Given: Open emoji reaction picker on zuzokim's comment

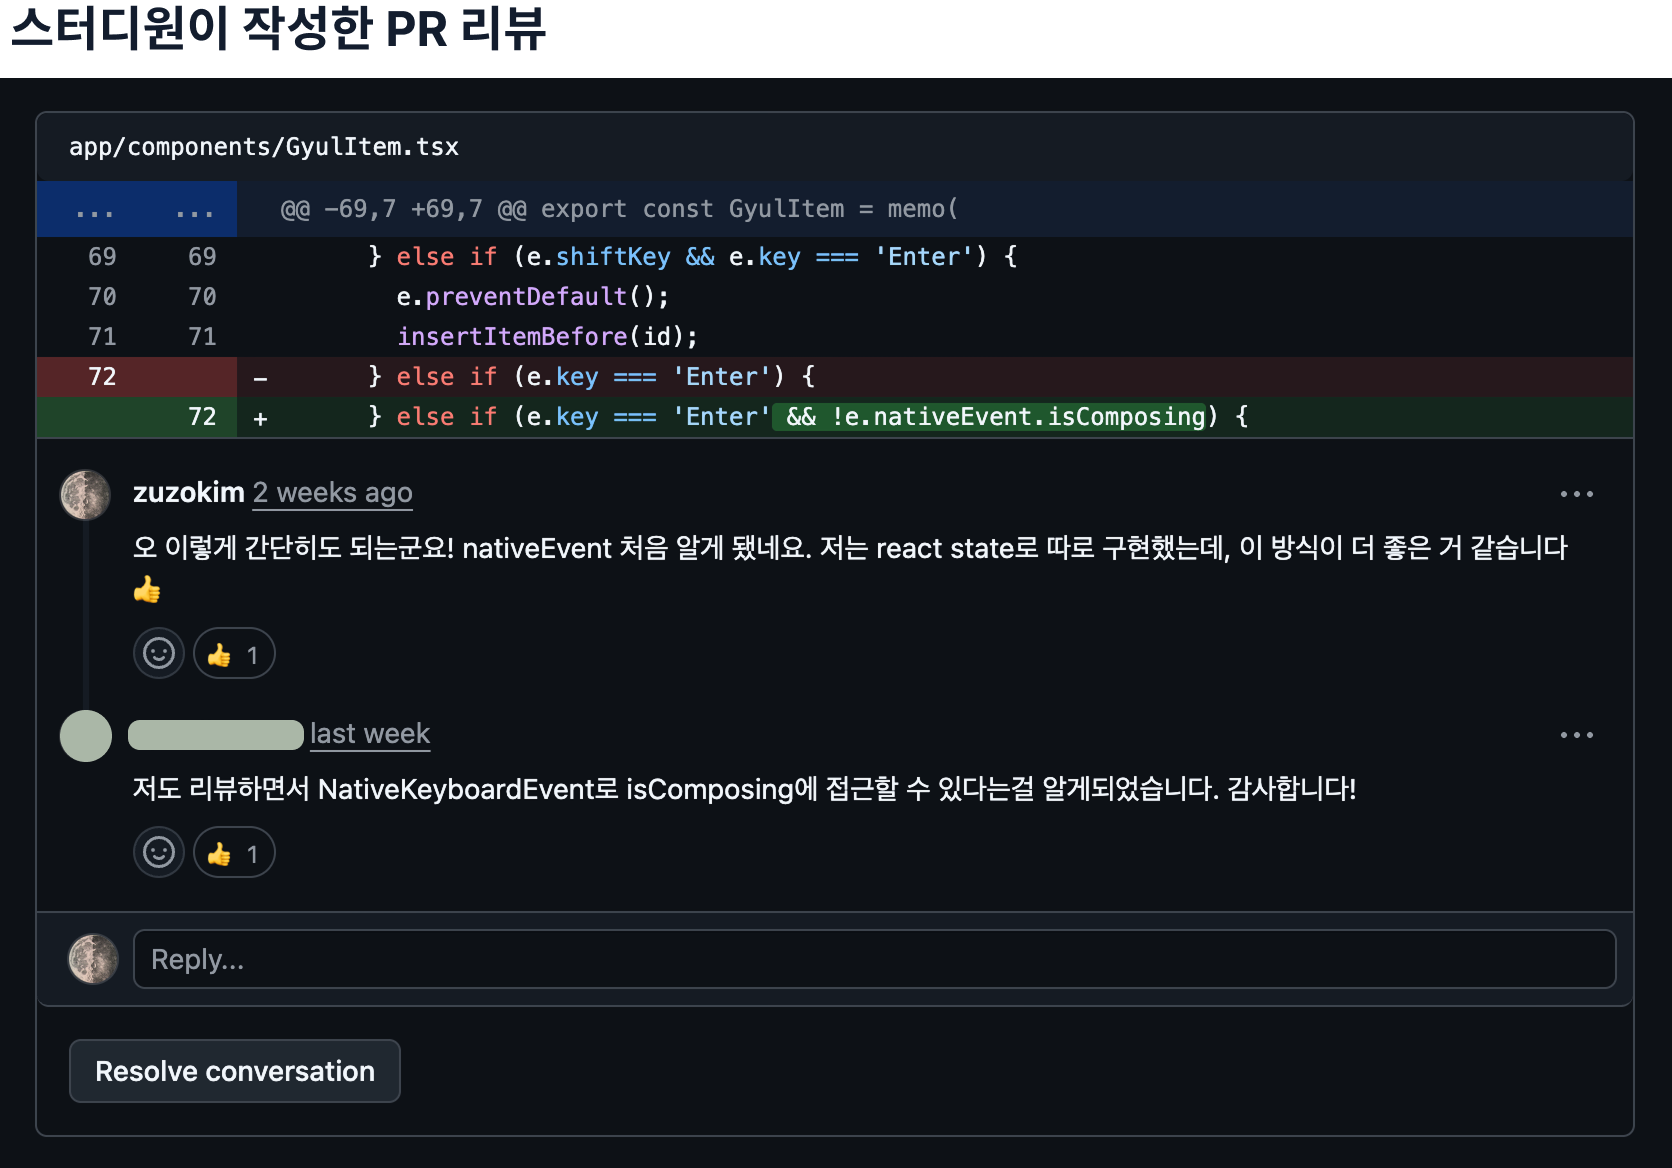Looking at the screenshot, I should tap(159, 654).
